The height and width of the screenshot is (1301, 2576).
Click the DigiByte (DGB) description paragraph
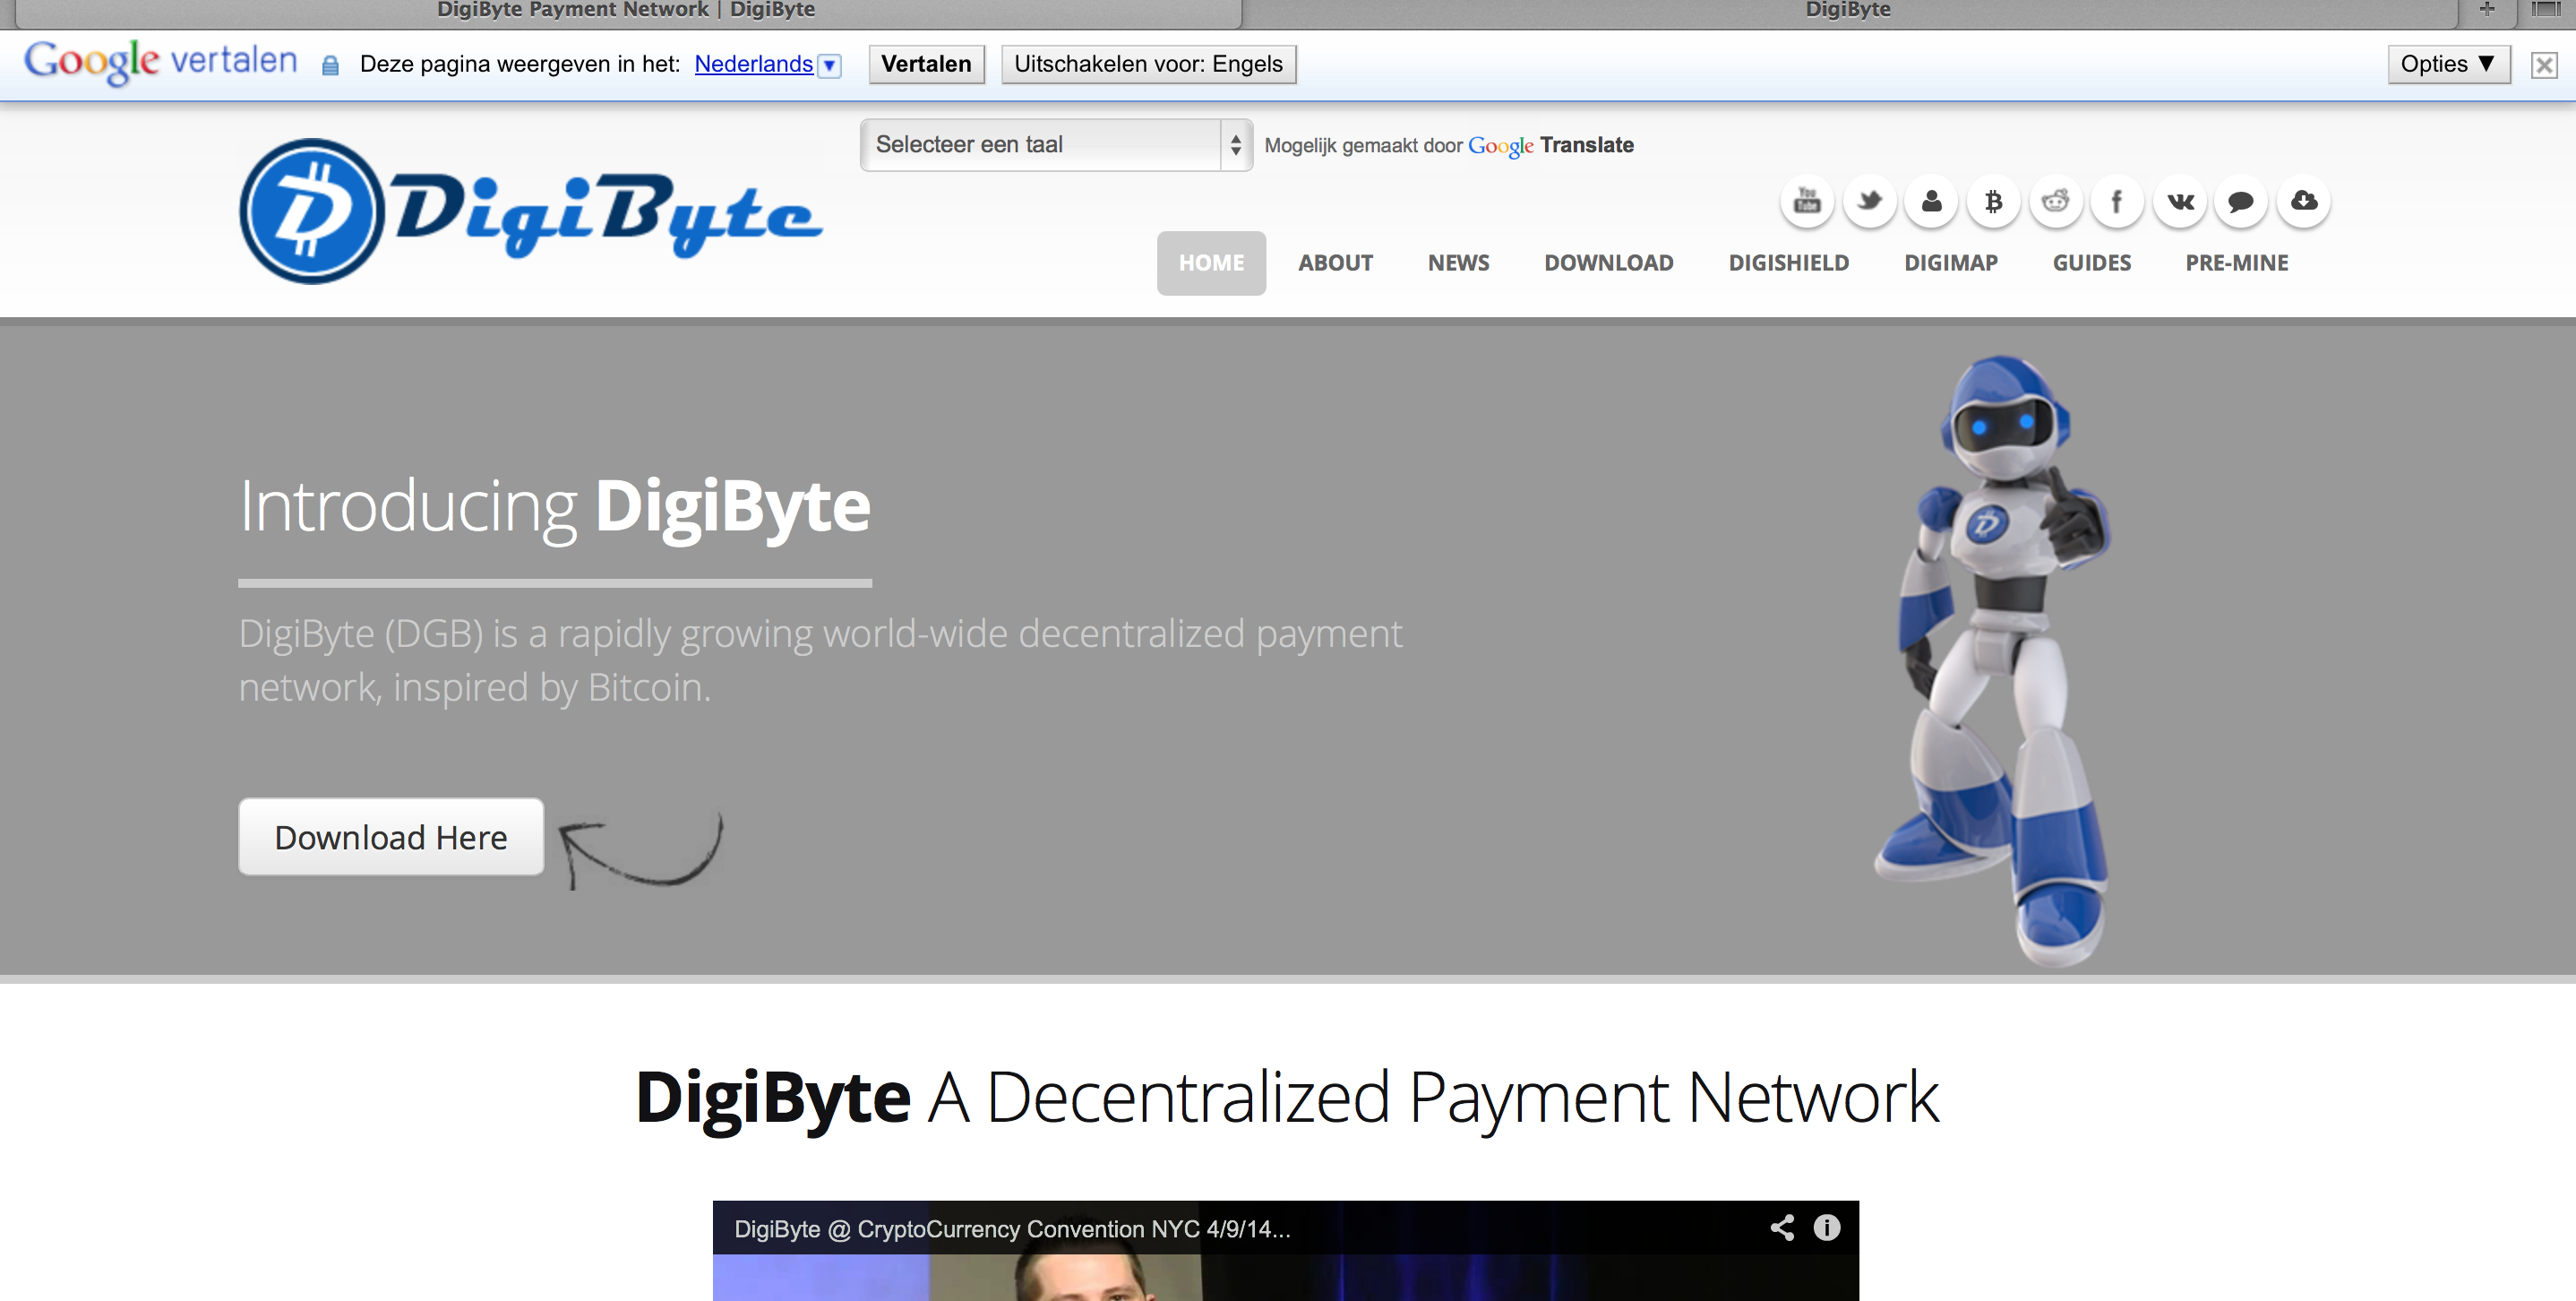820,661
